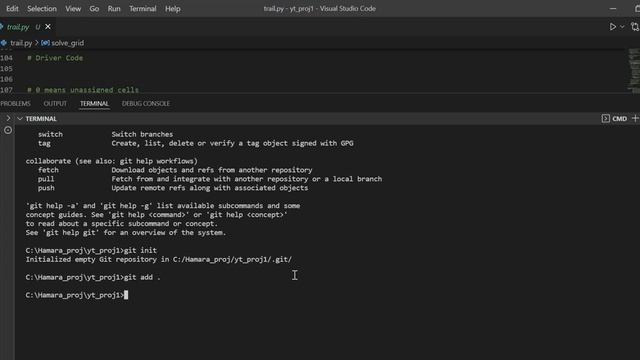Switch to the Output panel tab
640x360 pixels.
[x=55, y=104]
